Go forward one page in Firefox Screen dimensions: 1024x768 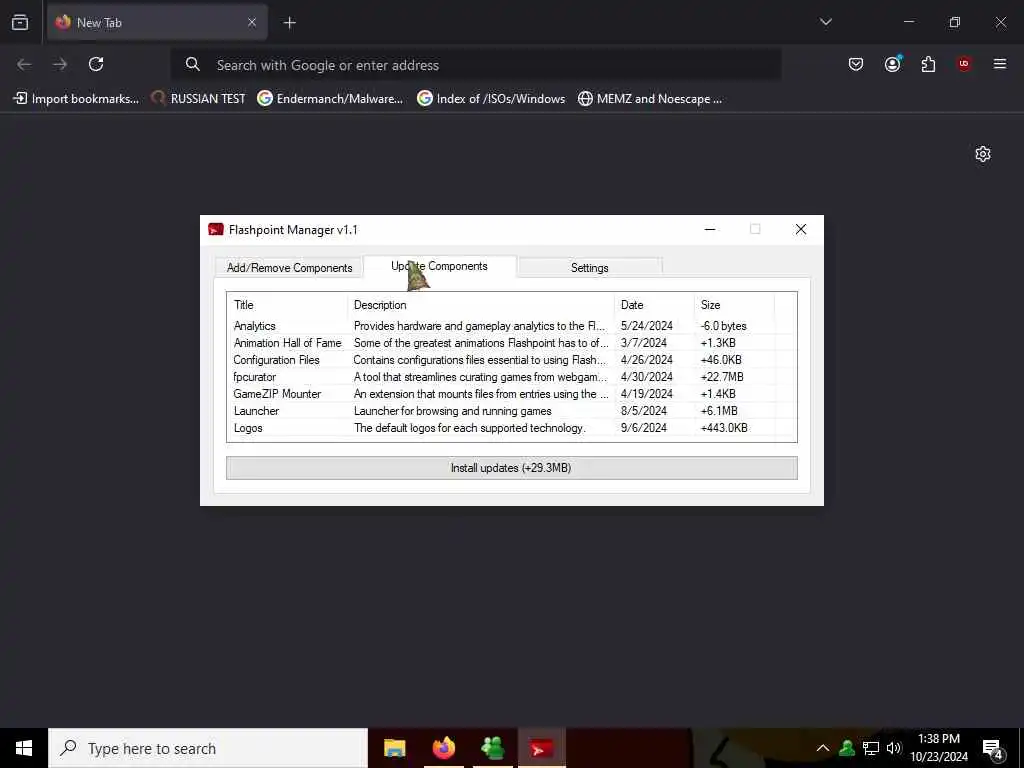(60, 64)
